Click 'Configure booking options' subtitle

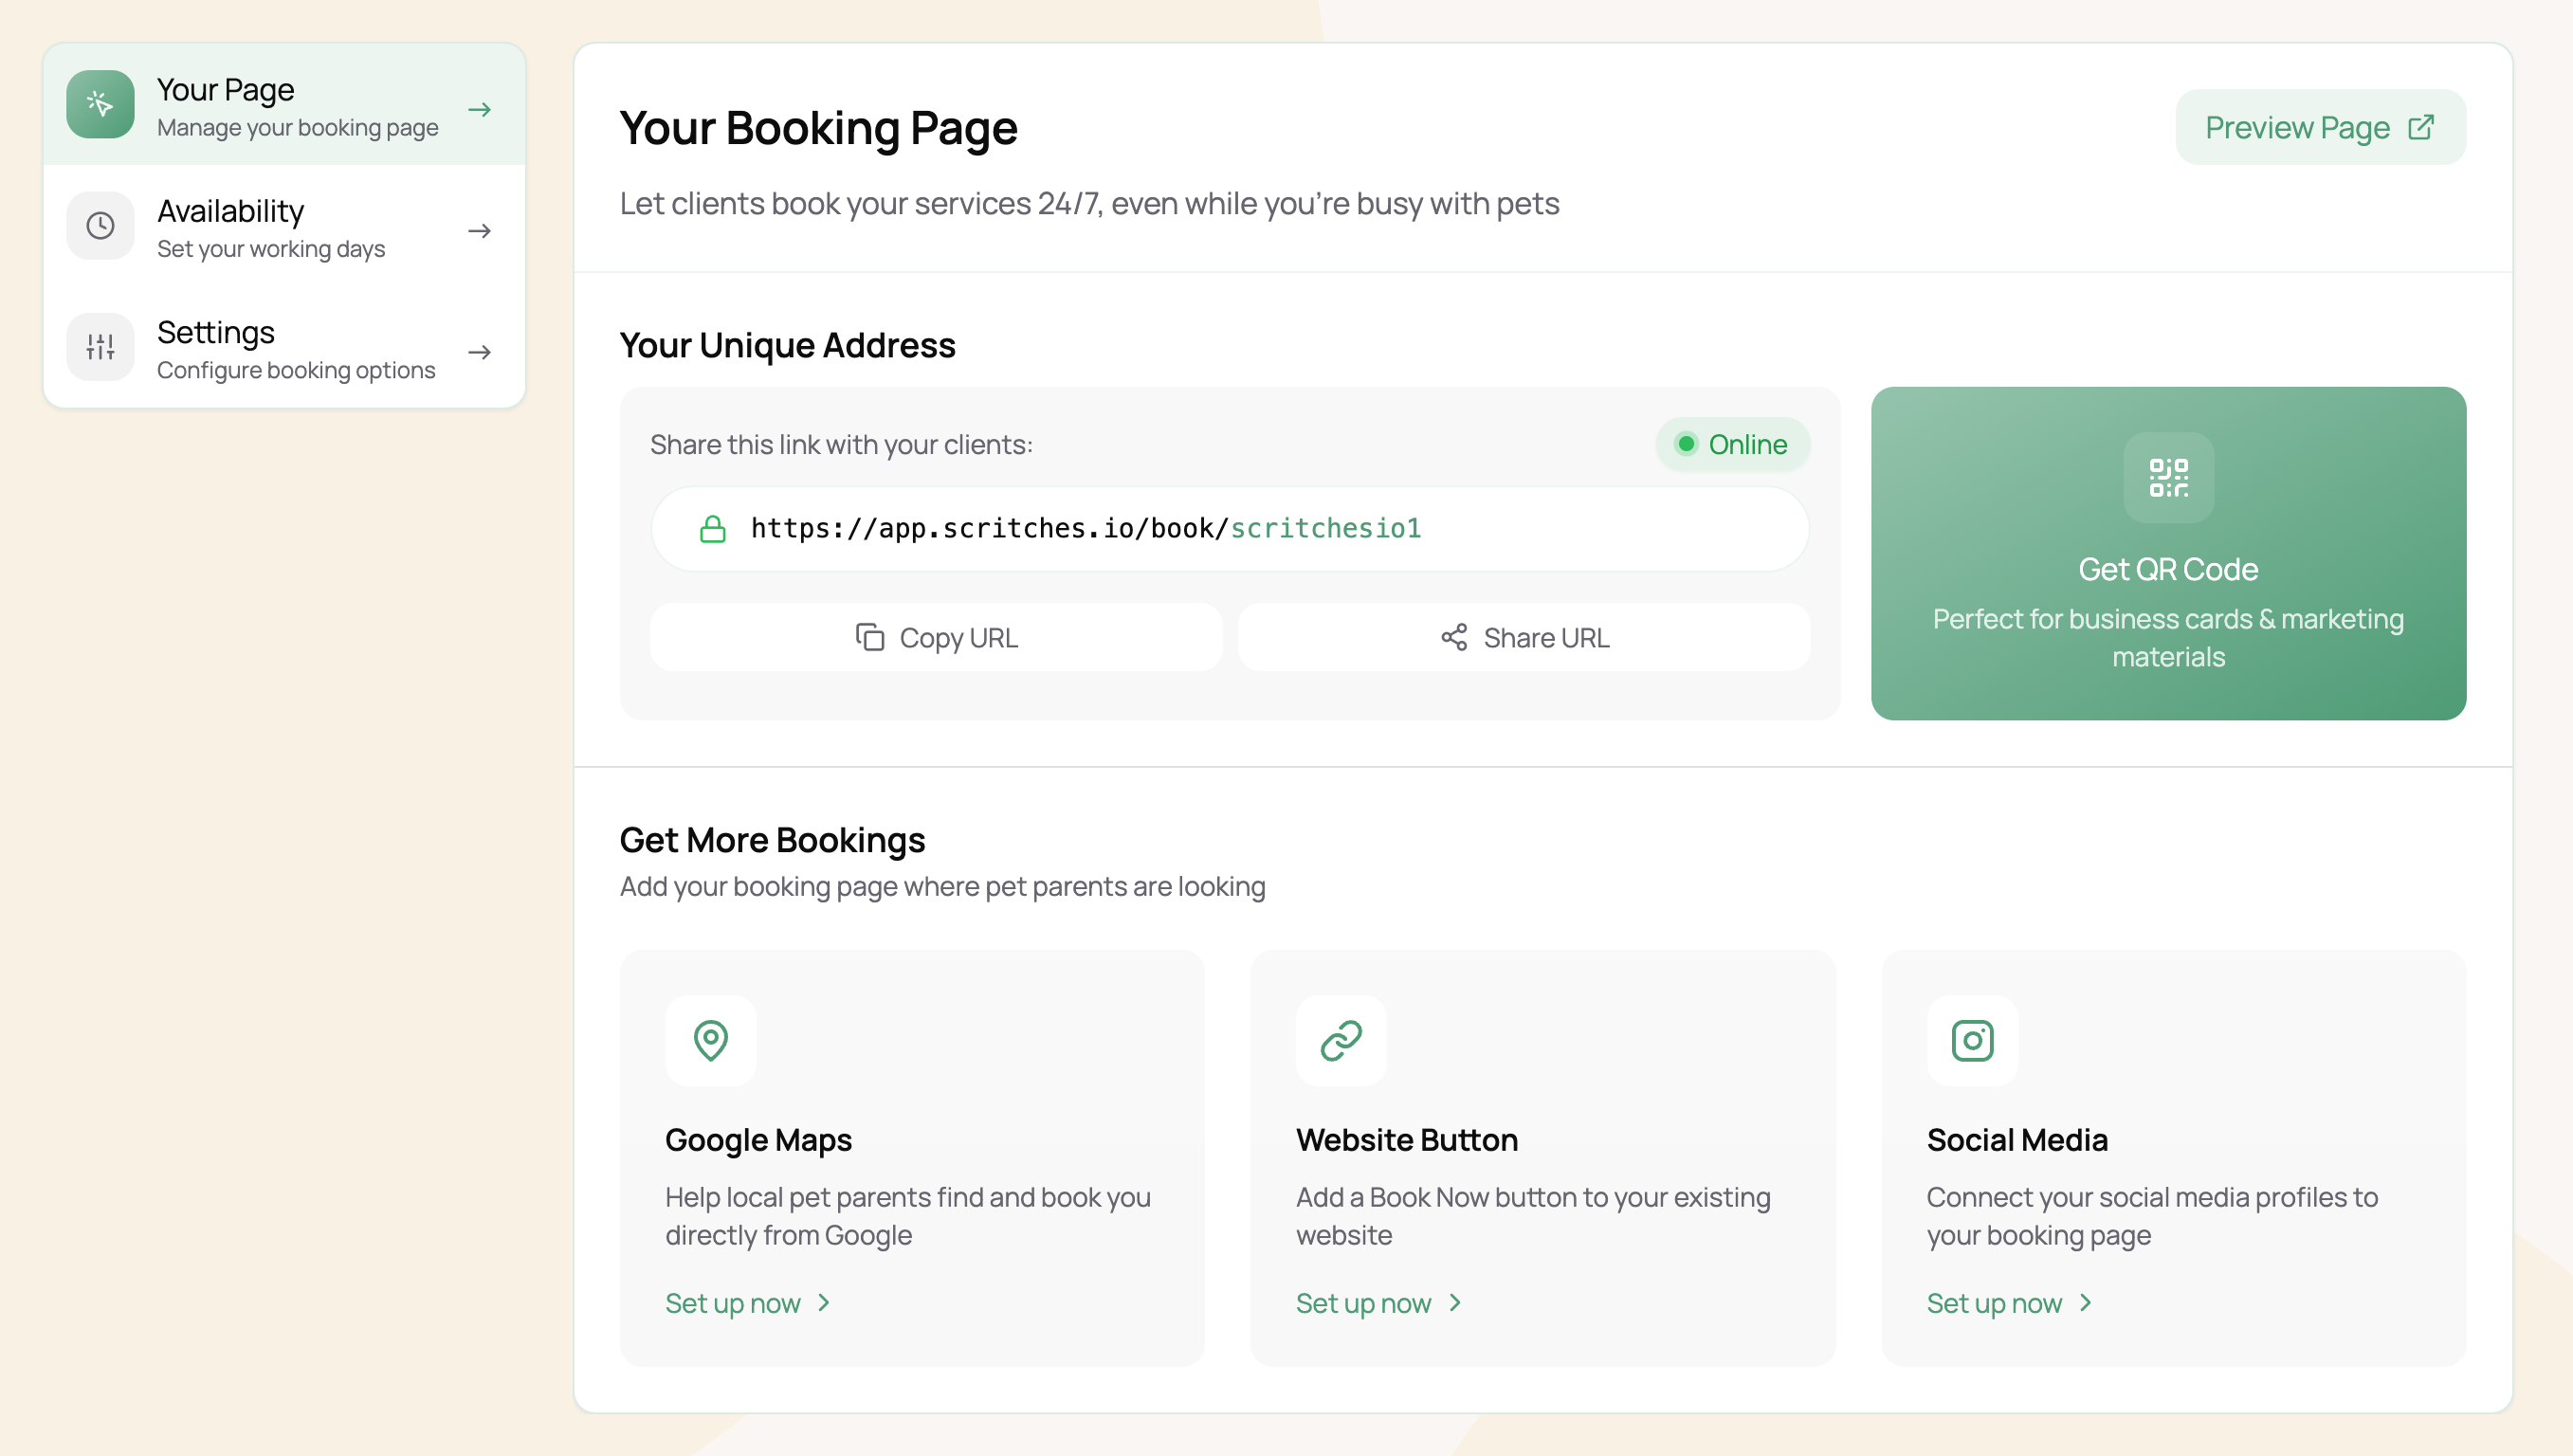[x=296, y=370]
